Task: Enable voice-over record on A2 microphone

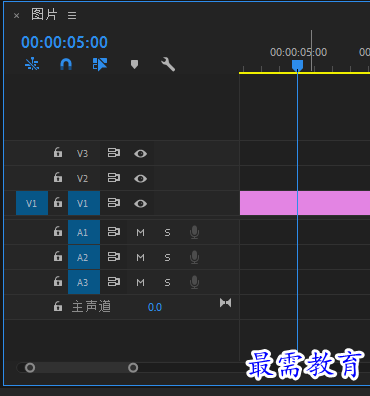Action: coord(194,257)
